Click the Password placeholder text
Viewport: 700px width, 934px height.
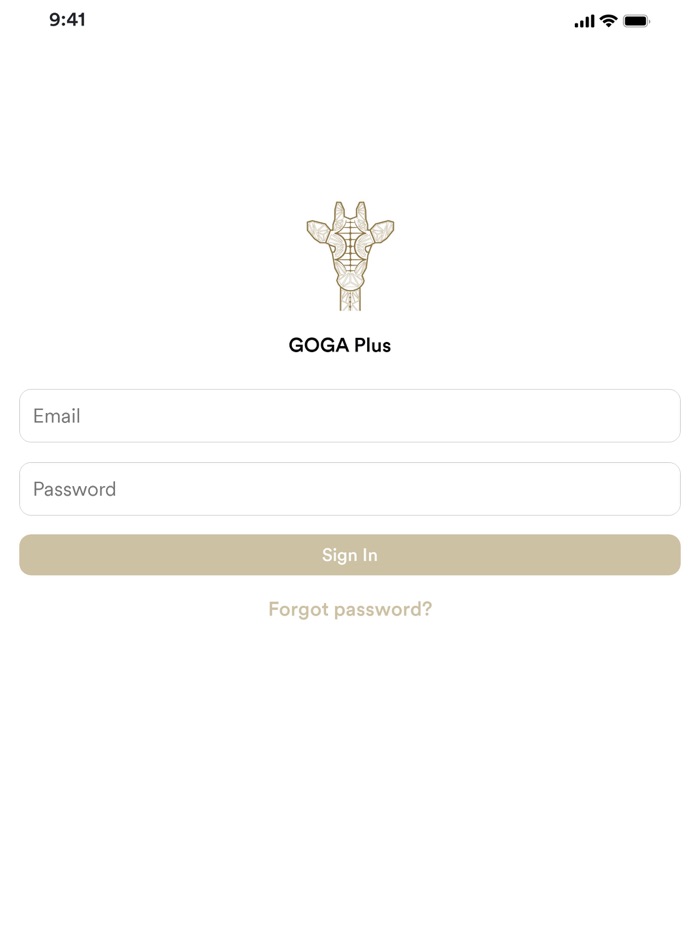tap(75, 489)
